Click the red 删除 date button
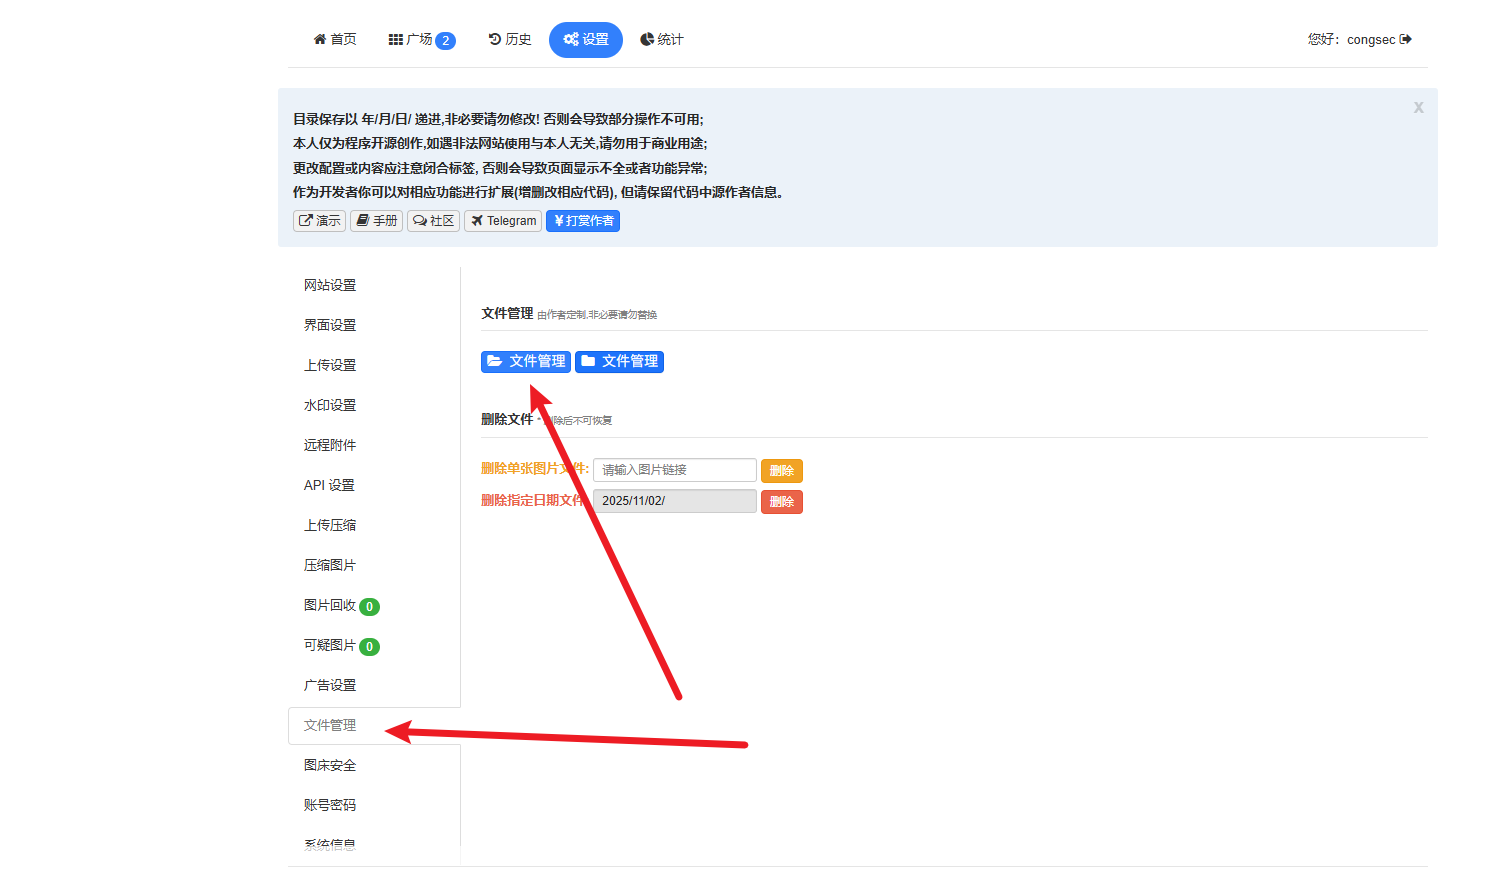Viewport: 1507px width, 879px height. 781,502
